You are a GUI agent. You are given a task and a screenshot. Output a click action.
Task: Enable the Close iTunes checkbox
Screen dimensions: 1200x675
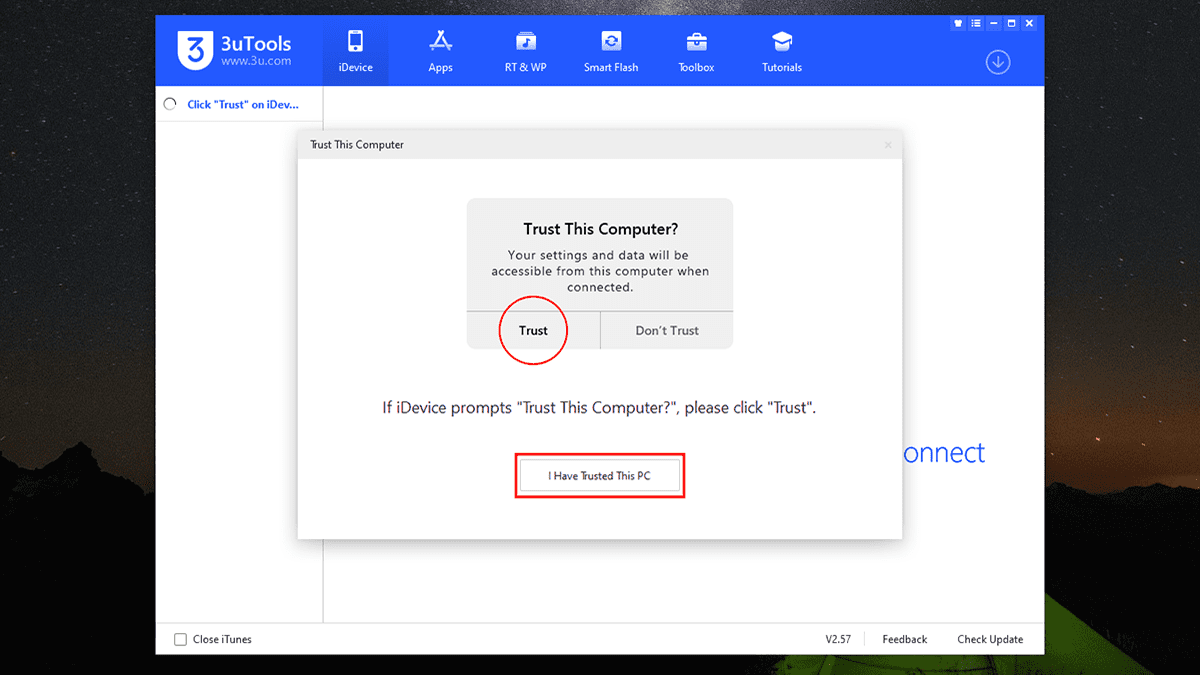(x=180, y=639)
